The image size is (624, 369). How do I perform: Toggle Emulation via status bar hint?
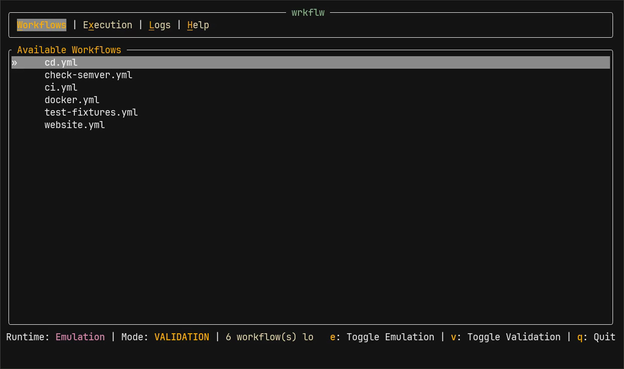point(382,337)
